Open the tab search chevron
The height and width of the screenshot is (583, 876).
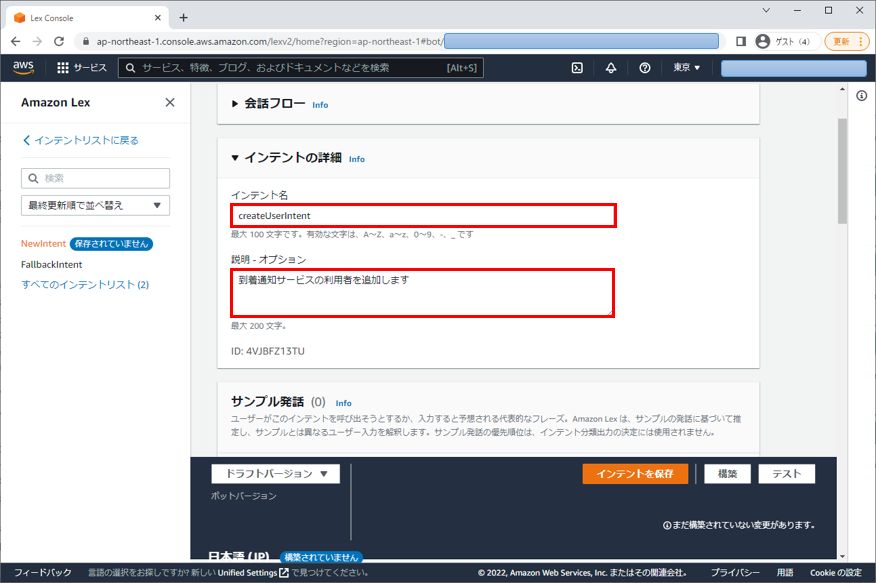point(766,11)
